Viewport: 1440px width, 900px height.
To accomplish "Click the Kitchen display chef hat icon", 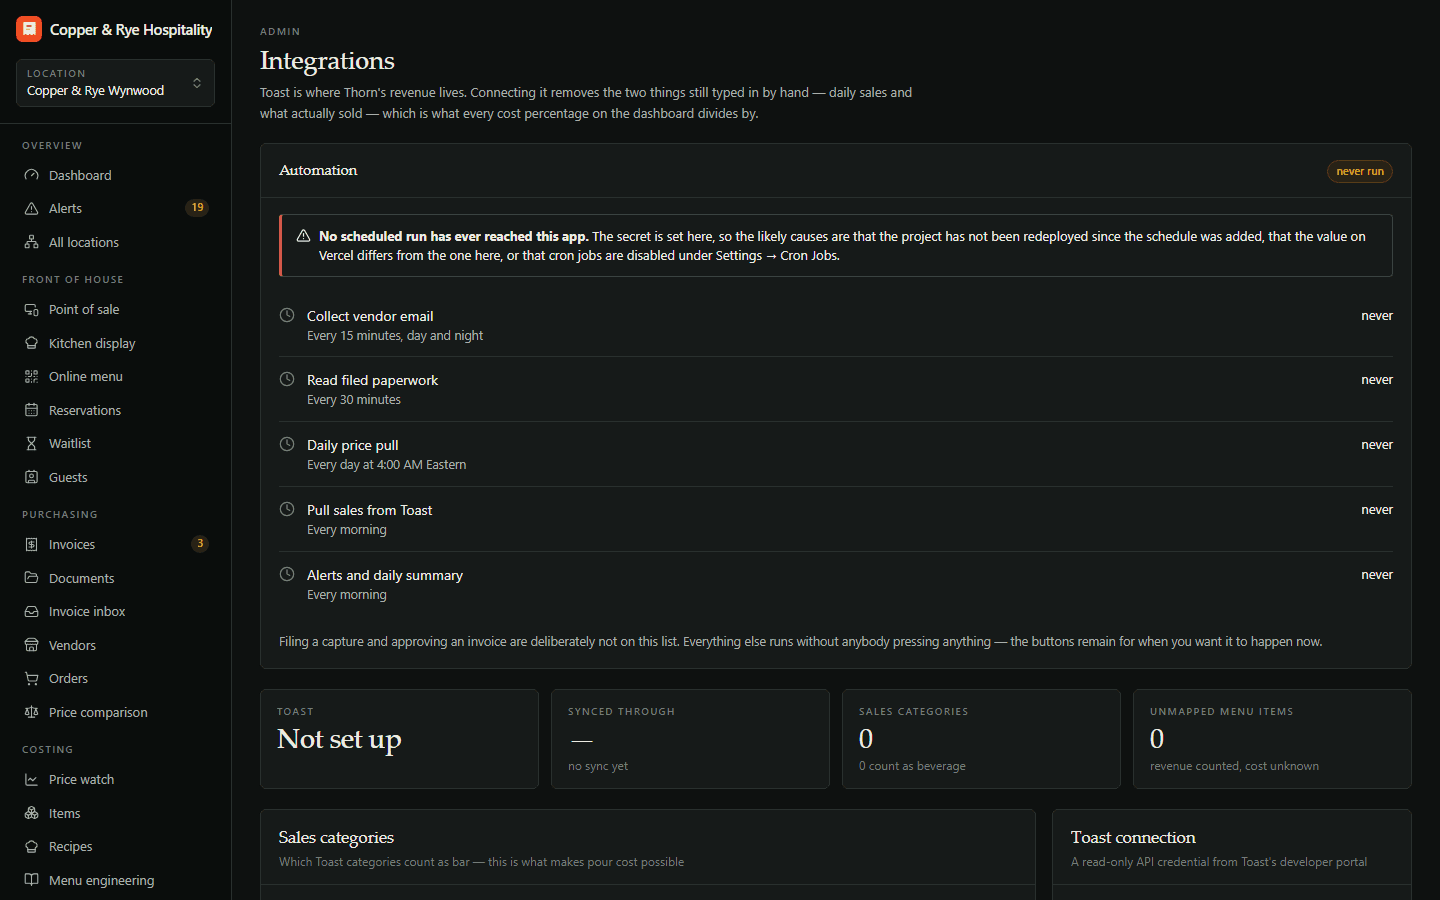I will click(31, 343).
